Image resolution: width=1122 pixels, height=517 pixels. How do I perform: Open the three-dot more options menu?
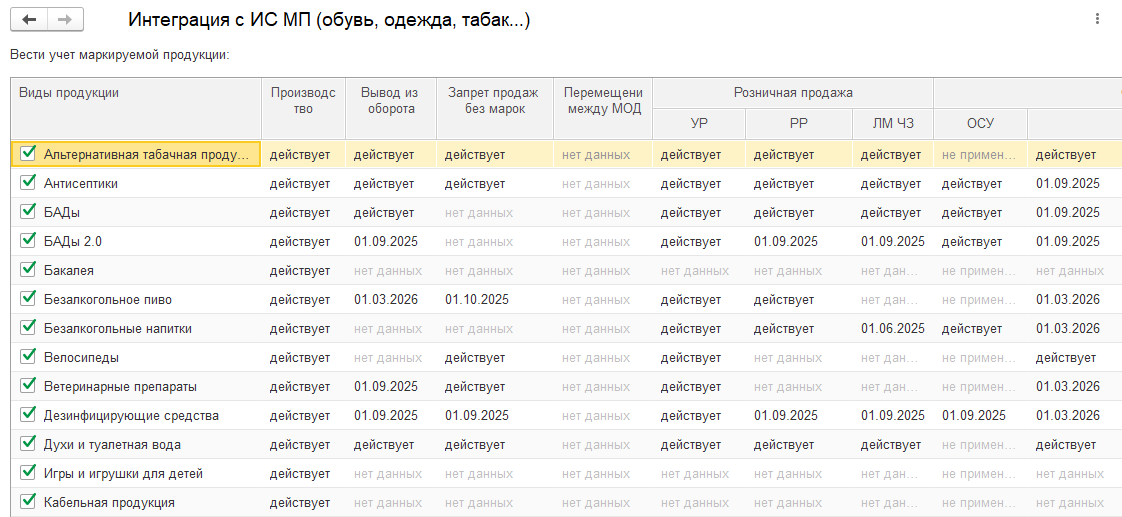coord(1097,20)
